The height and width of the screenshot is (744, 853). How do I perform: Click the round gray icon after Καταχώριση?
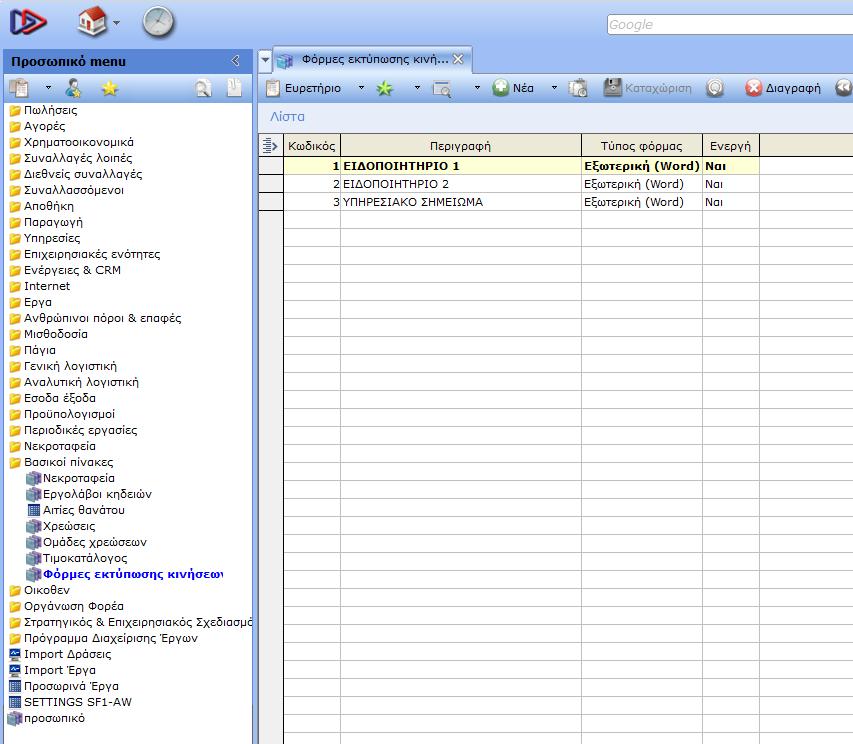(715, 88)
